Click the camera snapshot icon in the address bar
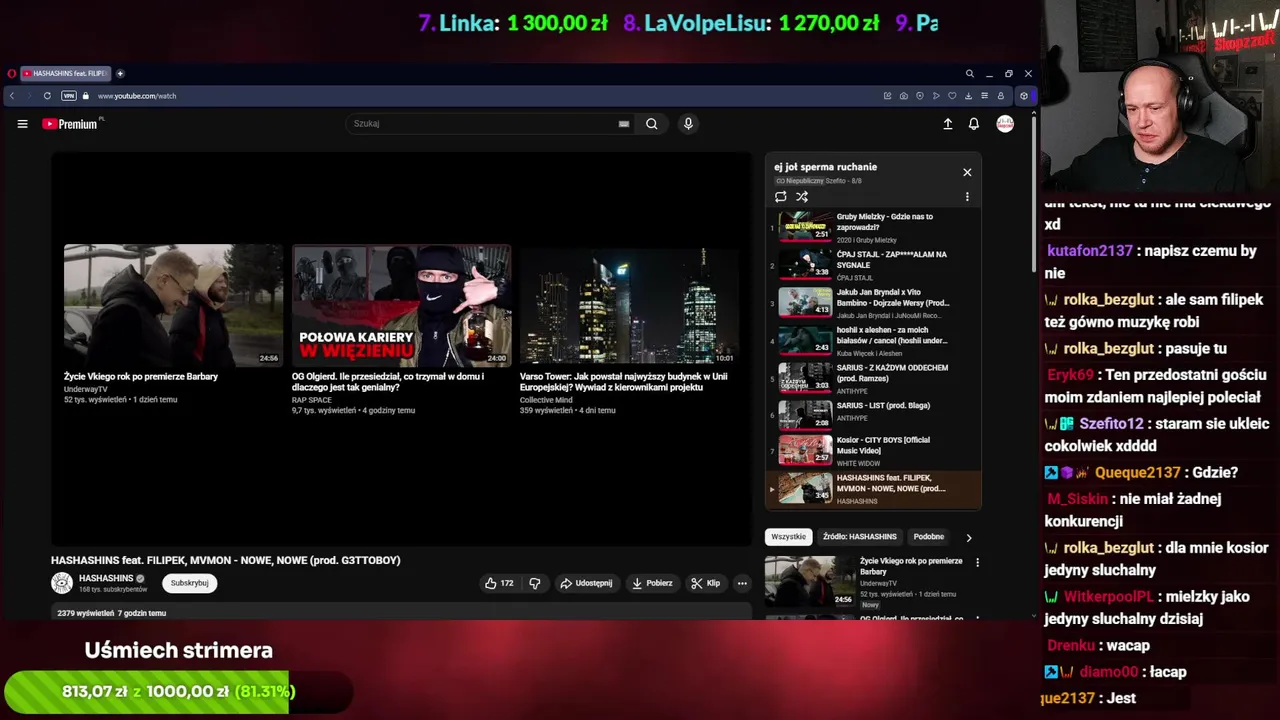Image resolution: width=1280 pixels, height=720 pixels. pyautogui.click(x=904, y=96)
